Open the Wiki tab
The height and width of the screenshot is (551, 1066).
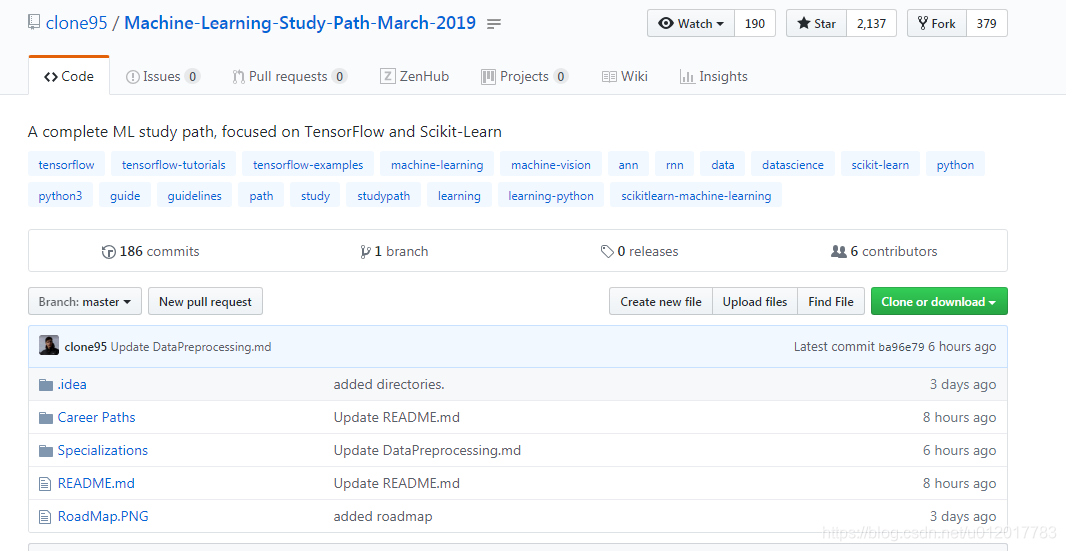[x=625, y=76]
